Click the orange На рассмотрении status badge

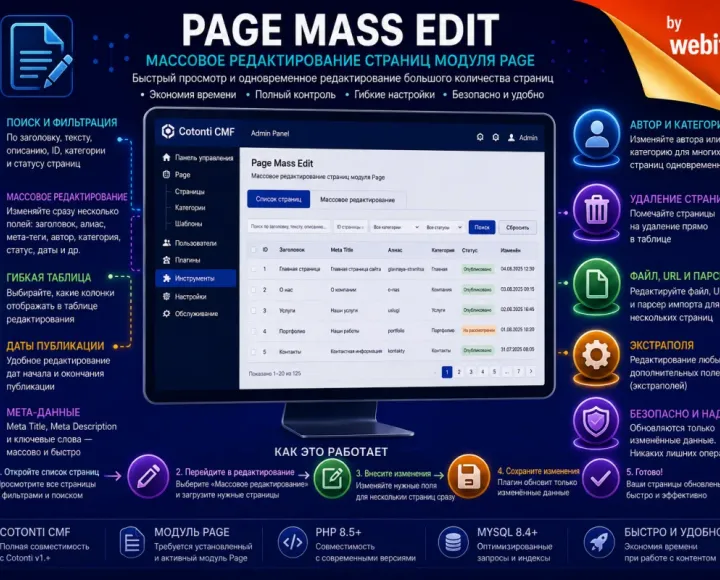point(478,330)
